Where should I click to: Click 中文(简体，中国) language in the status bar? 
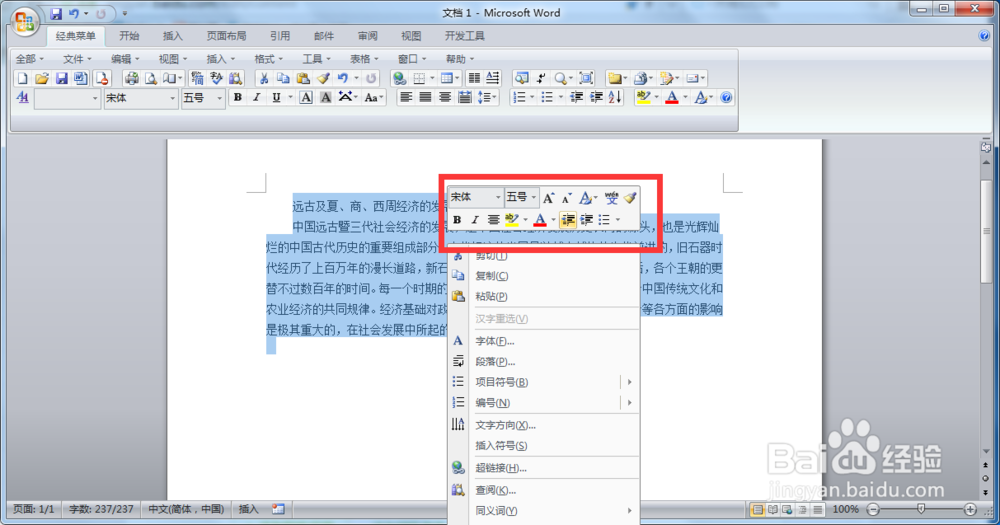tap(186, 509)
